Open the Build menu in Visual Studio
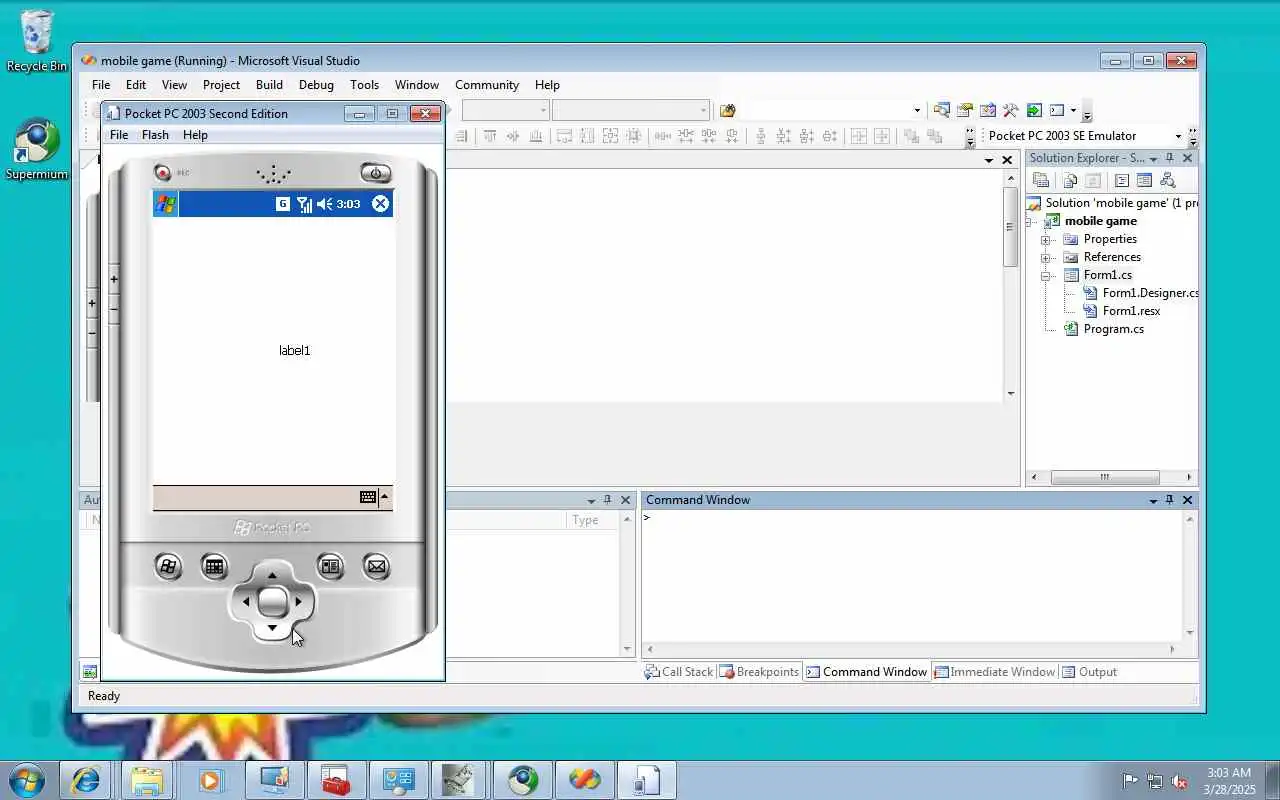The image size is (1280, 800). [x=269, y=85]
